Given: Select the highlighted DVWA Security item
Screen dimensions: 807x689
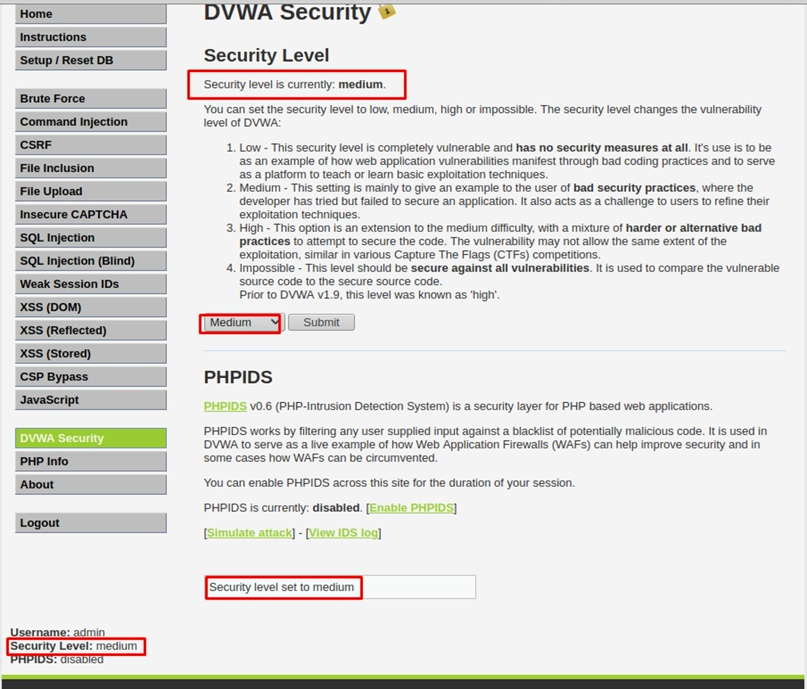Looking at the screenshot, I should coord(91,438).
